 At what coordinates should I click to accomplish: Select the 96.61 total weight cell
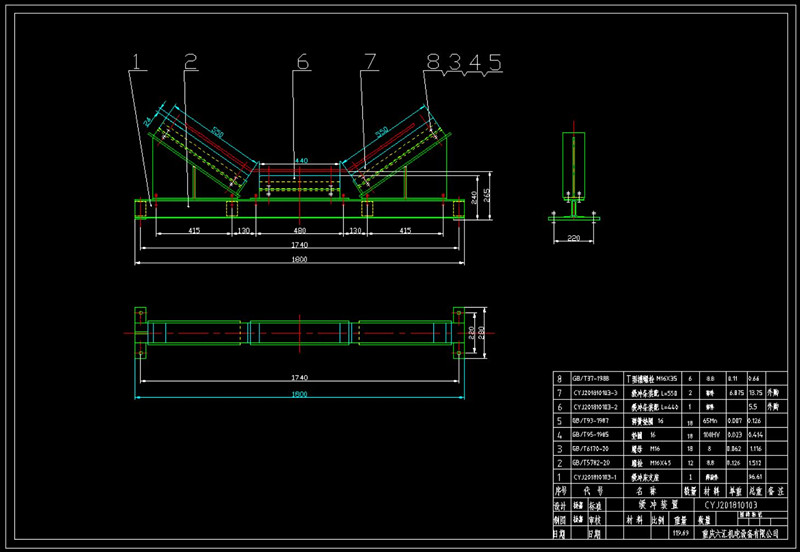tap(756, 478)
